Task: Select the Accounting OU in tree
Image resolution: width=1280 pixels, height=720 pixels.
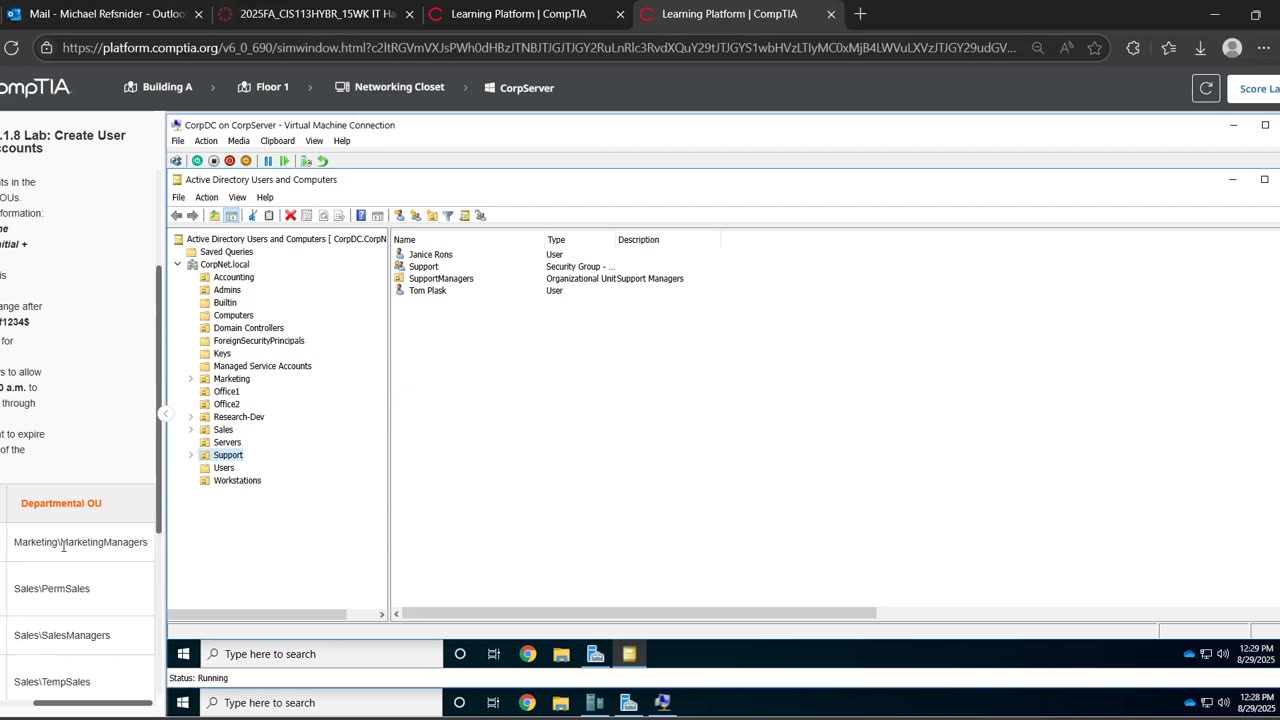Action: 233,277
